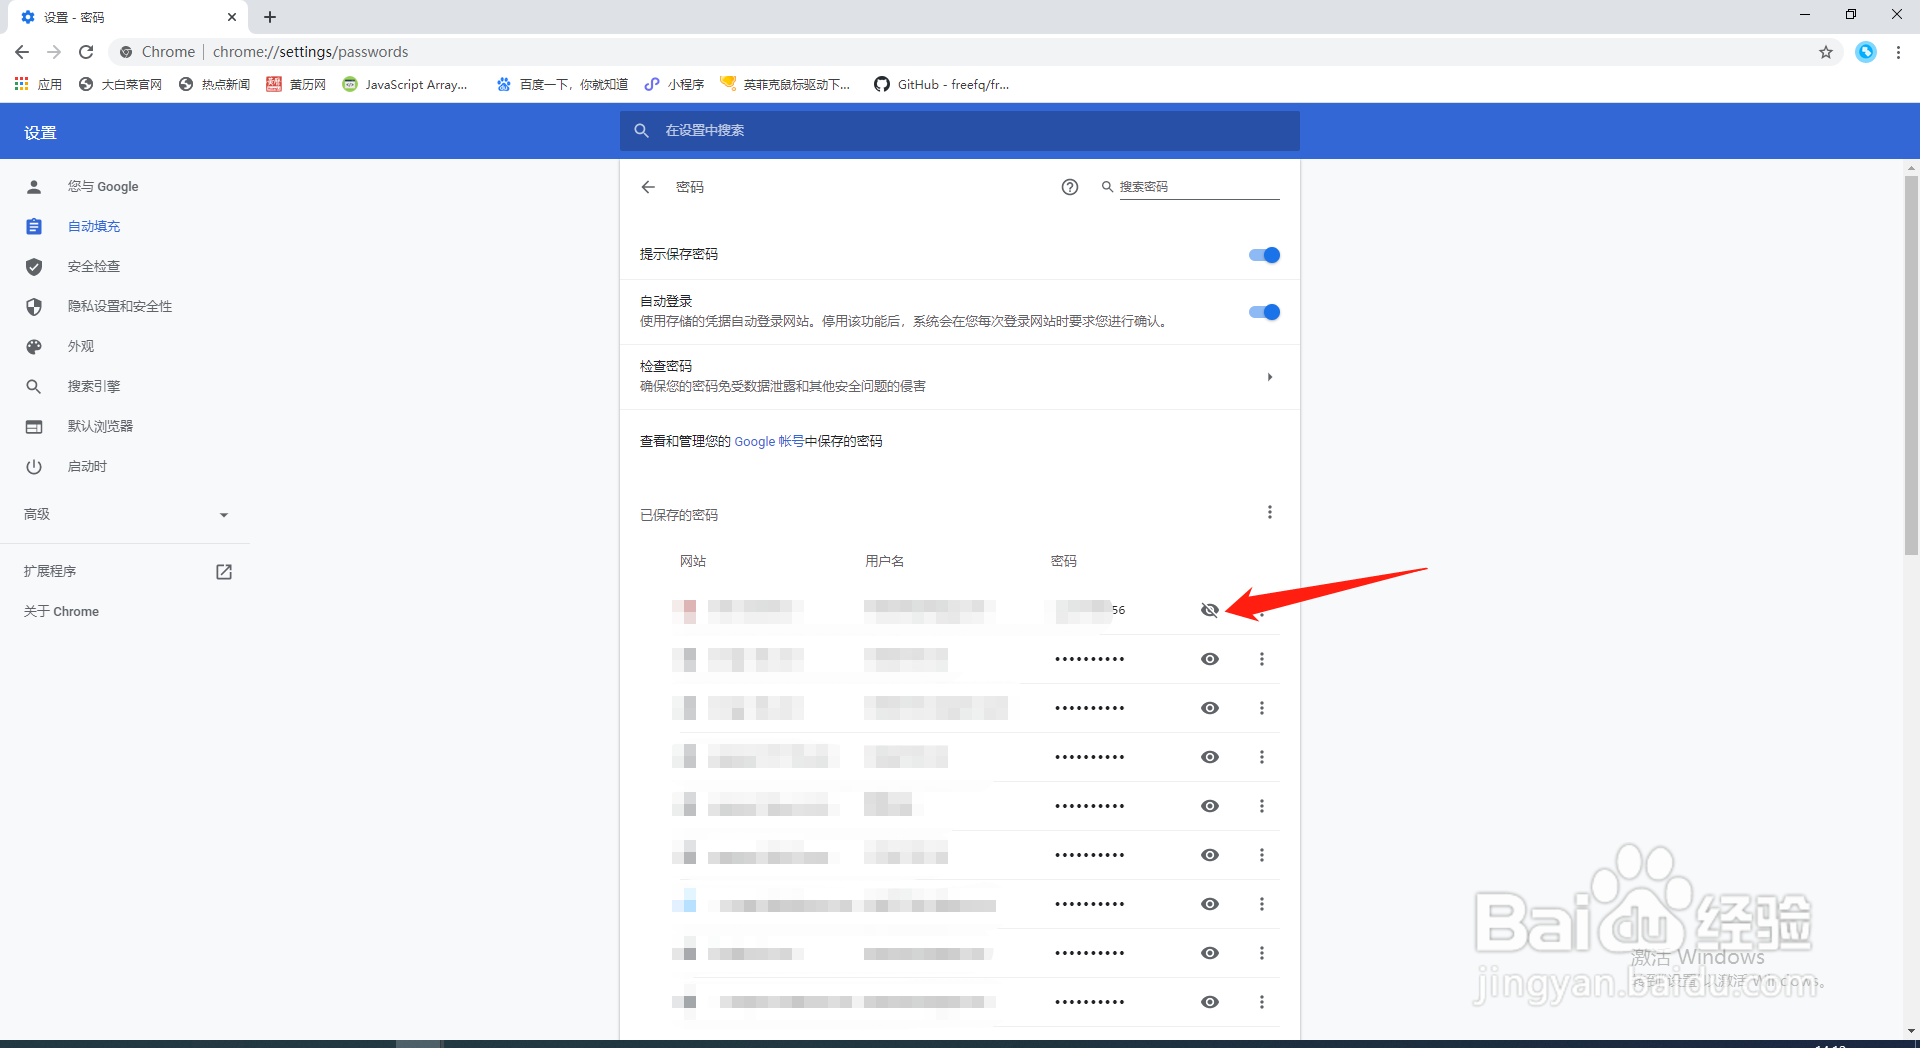
Task: Show password for the fourth saved entry
Action: click(1210, 757)
